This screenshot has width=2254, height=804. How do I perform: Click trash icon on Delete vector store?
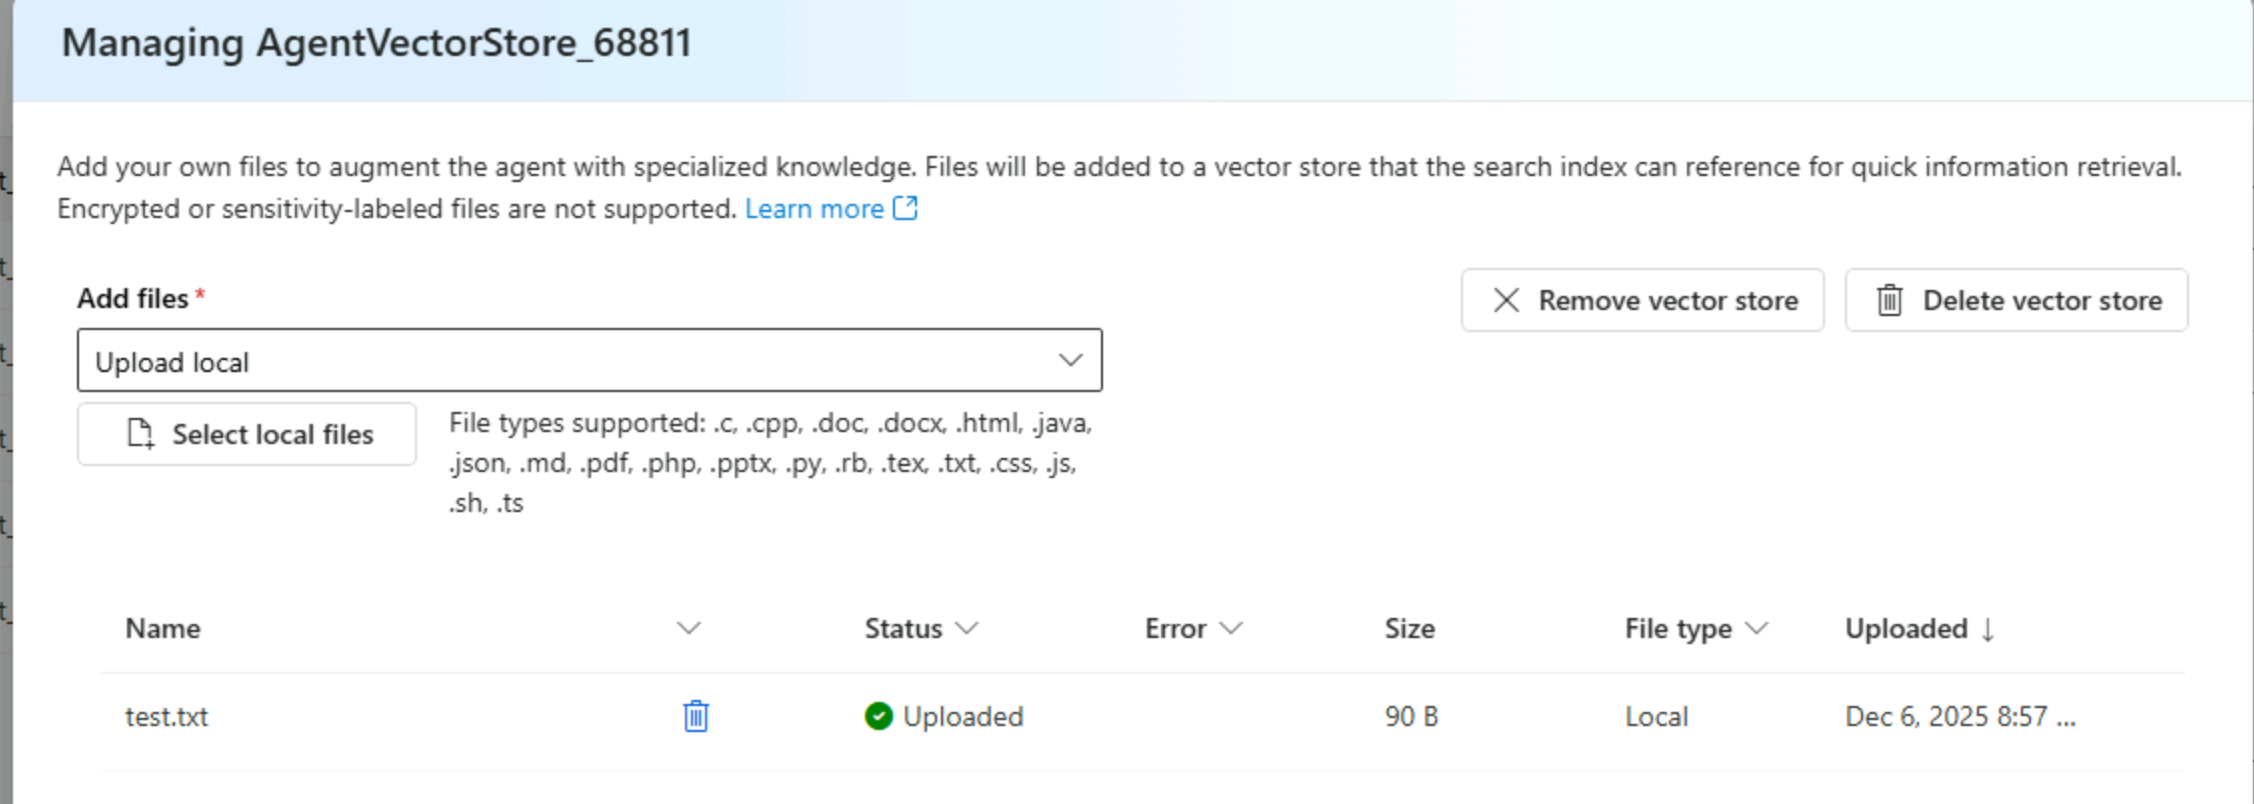[x=1889, y=300]
